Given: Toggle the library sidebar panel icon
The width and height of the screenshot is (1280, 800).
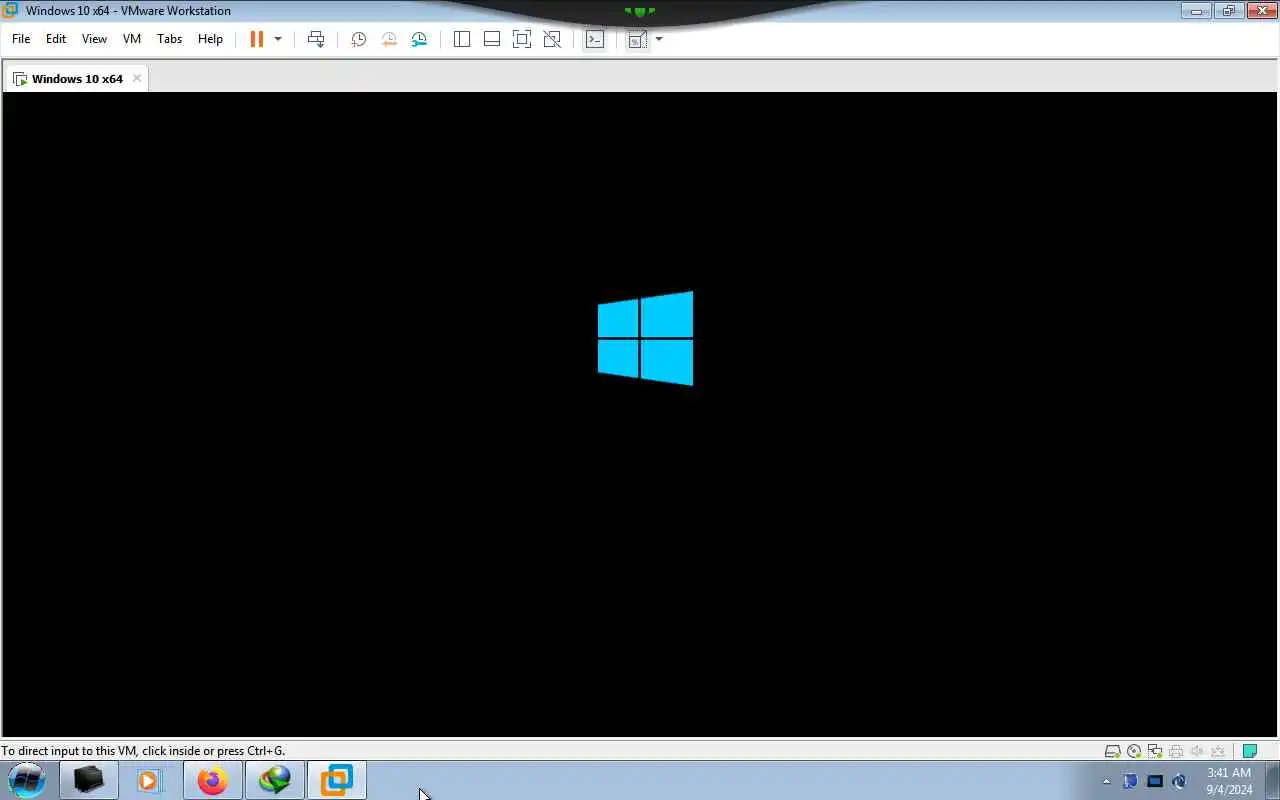Looking at the screenshot, I should (462, 39).
